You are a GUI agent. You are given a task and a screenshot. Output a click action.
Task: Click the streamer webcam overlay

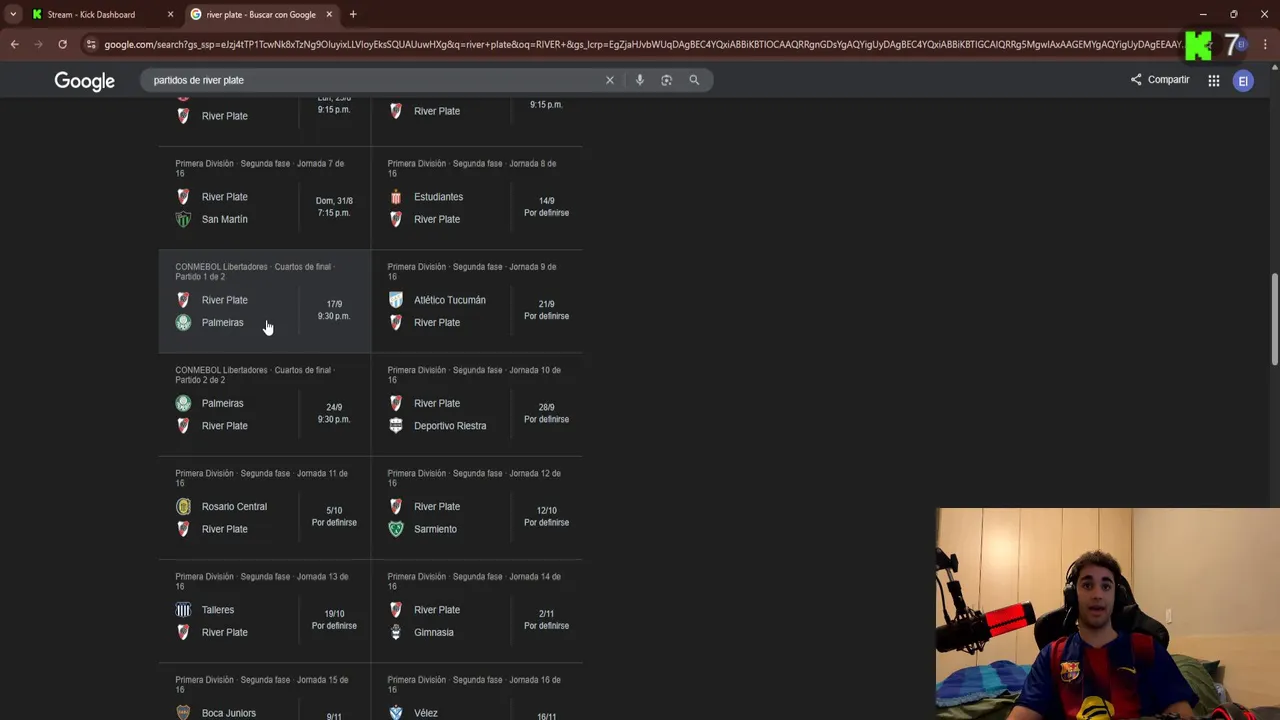point(1108,614)
